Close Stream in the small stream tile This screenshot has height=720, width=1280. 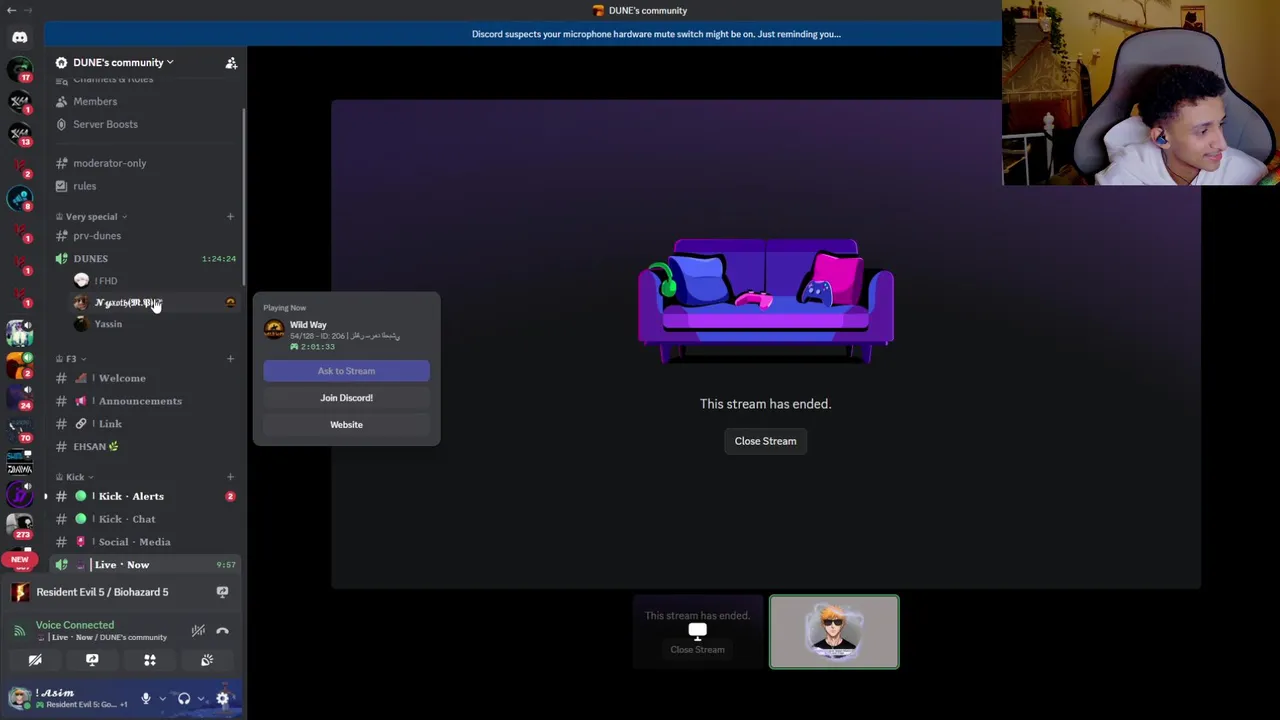pyautogui.click(x=697, y=650)
